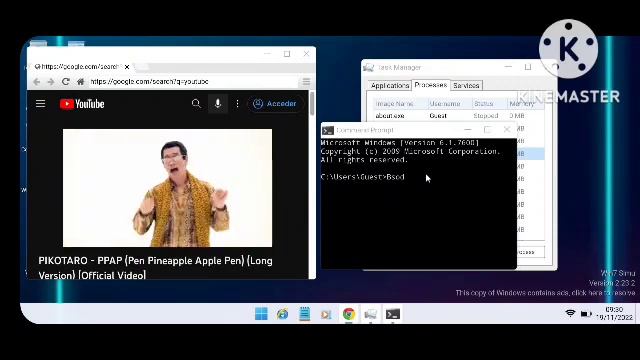Open the Windows Start button

point(261,314)
